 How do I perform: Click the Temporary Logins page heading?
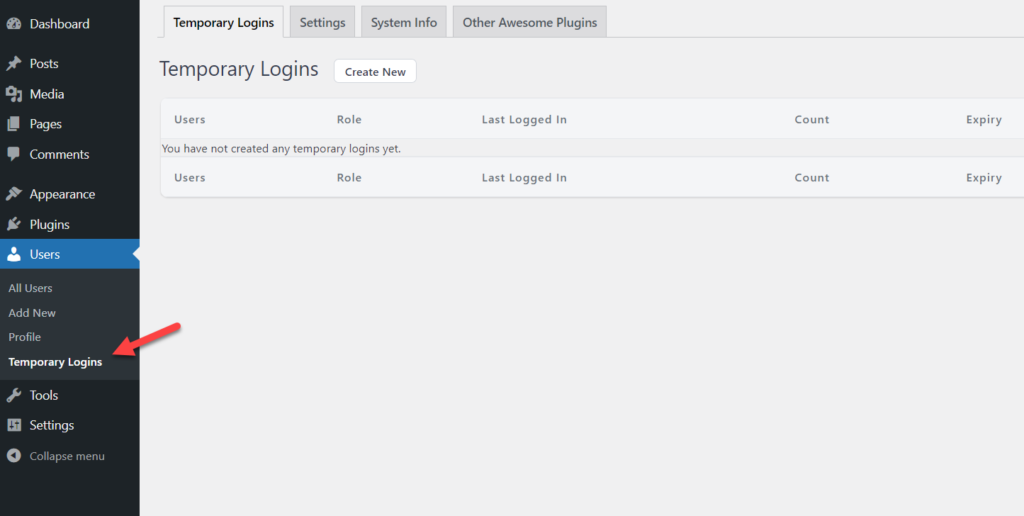pos(239,69)
